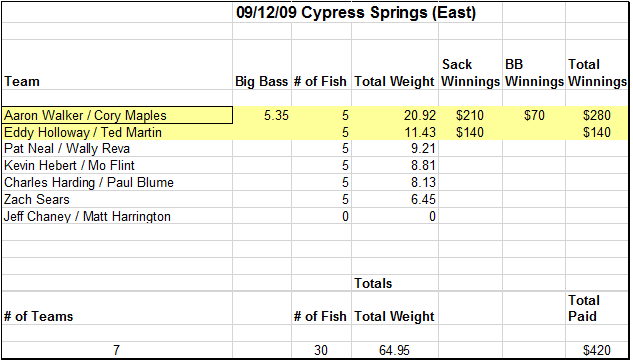Click the Total Winnings cell showing $280
633x363 pixels.
click(x=597, y=115)
